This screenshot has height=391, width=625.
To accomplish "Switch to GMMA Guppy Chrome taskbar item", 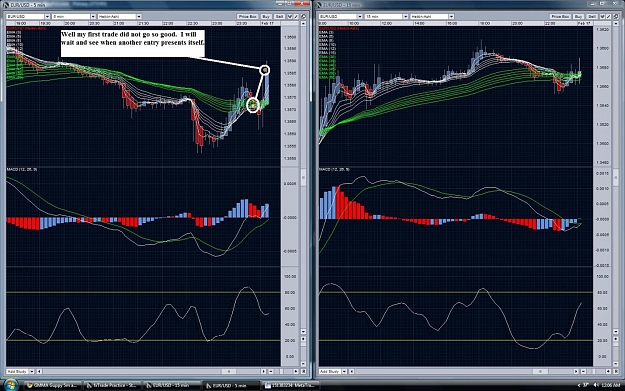I will coord(52,385).
